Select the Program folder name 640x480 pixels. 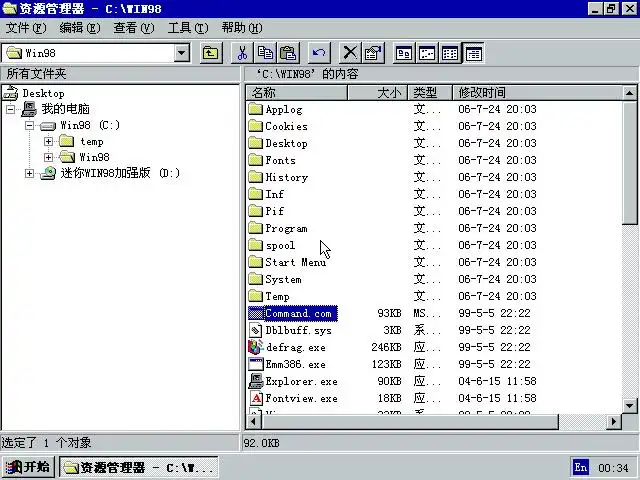point(286,228)
